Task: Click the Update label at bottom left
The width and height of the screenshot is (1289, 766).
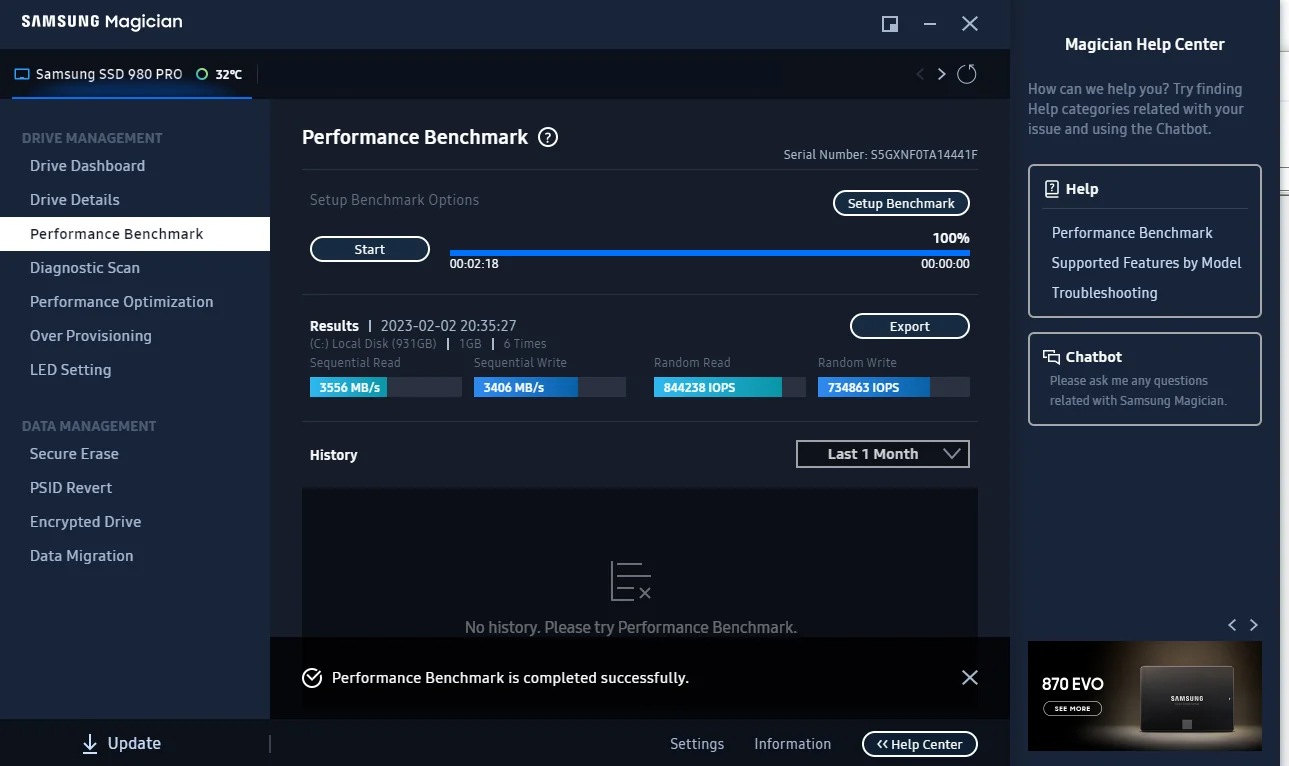Action: coord(134,744)
